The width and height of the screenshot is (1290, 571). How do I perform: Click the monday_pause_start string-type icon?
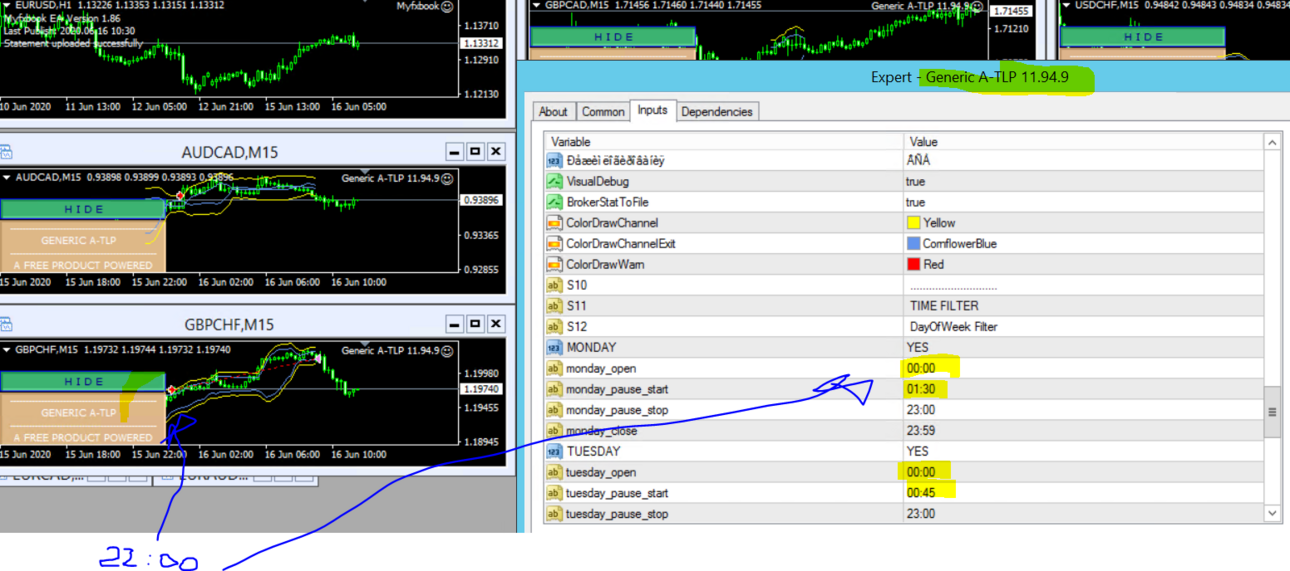[x=554, y=389]
